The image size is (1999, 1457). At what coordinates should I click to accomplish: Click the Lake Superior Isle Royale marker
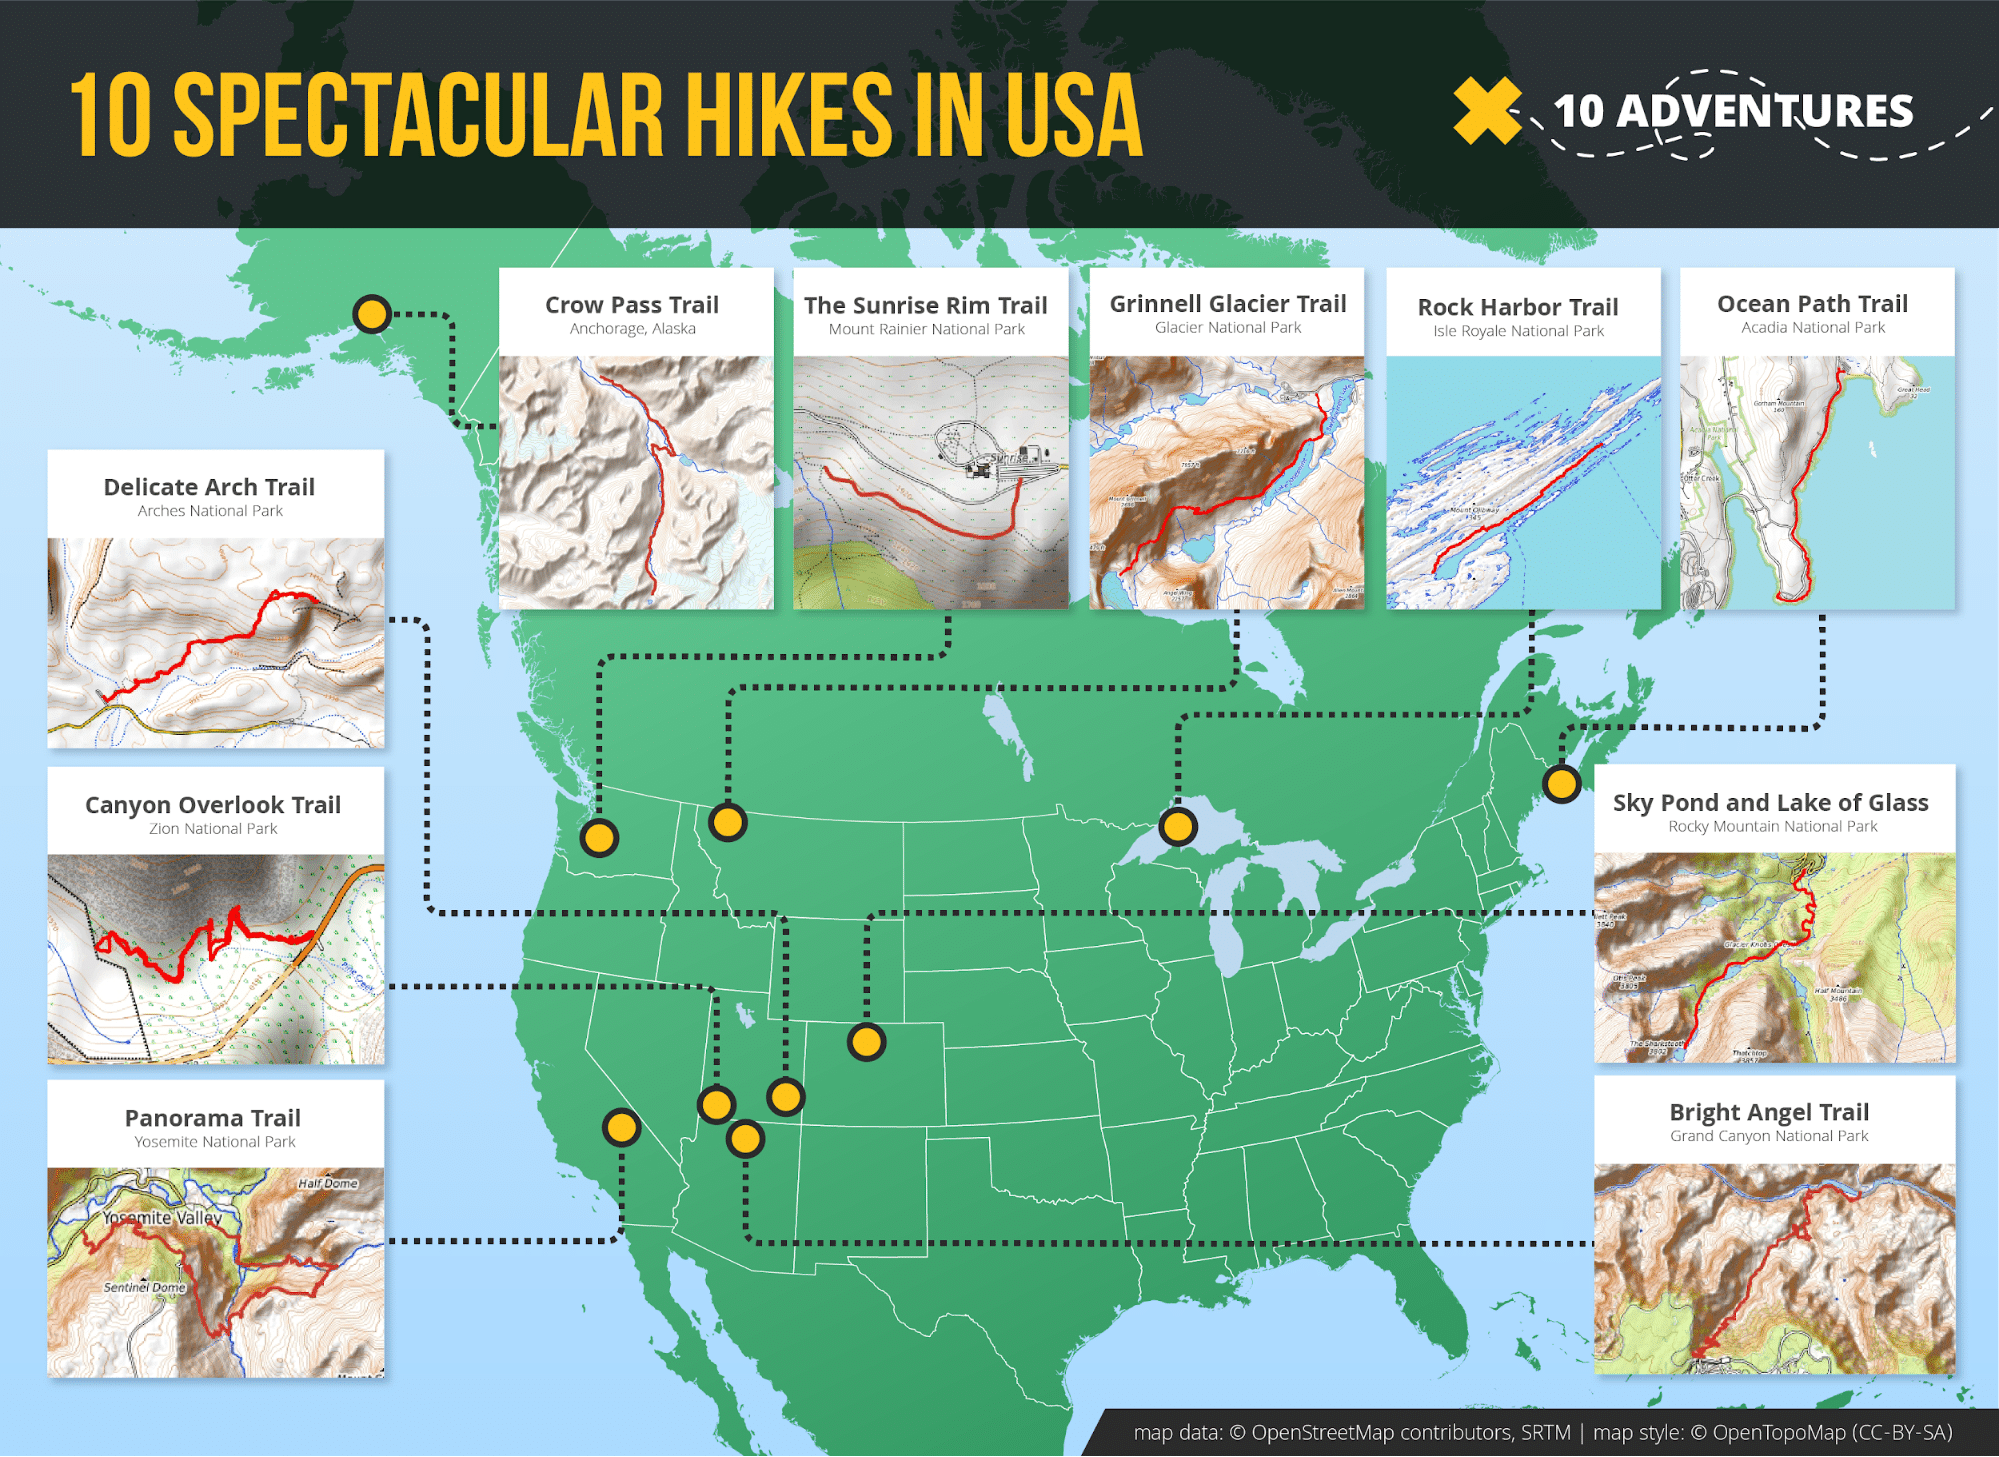[1178, 827]
